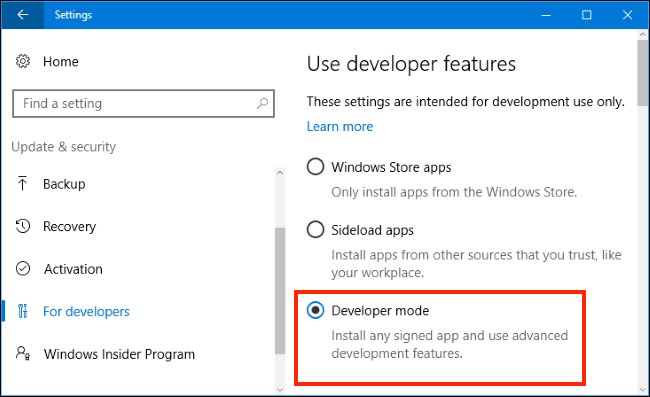
Task: Open the For developers section
Action: [x=86, y=311]
